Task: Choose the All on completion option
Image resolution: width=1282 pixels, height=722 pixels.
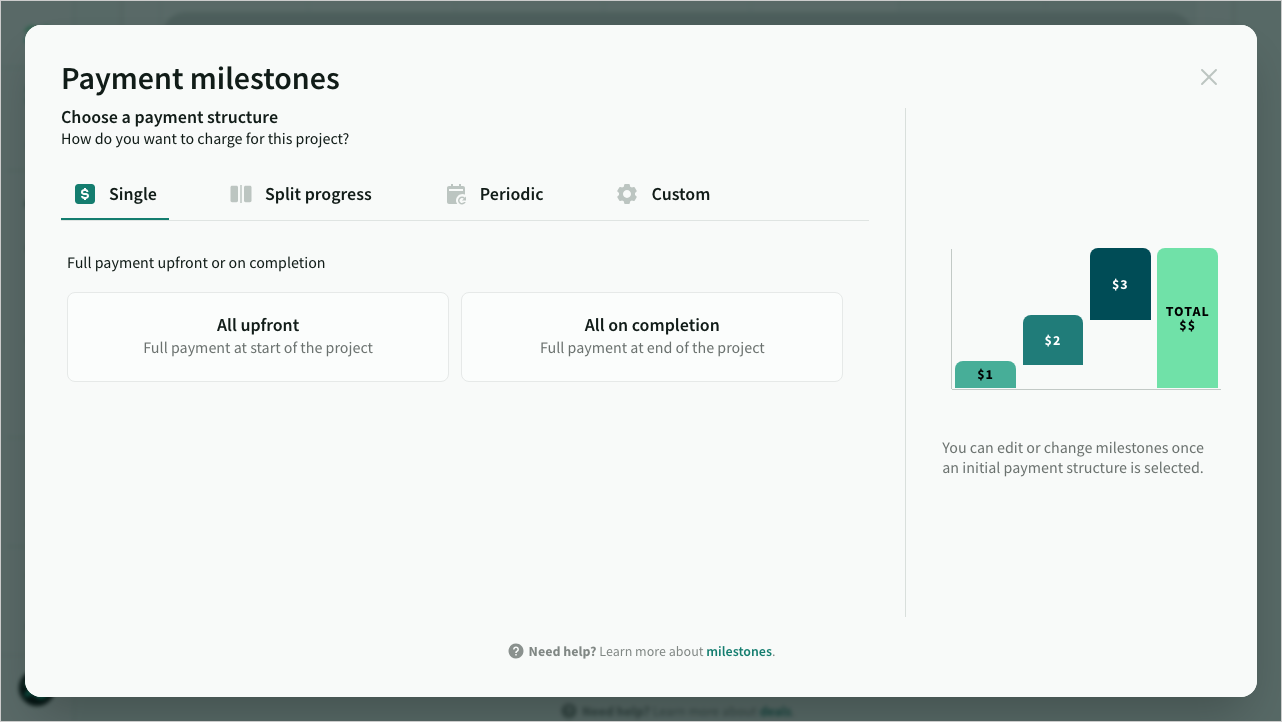Action: (651, 336)
